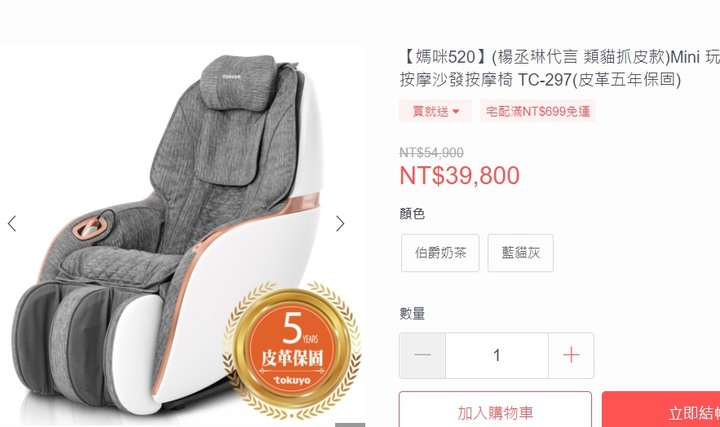Click the tokuyo logo on the chair headrest
The width and height of the screenshot is (720, 427).
click(232, 76)
